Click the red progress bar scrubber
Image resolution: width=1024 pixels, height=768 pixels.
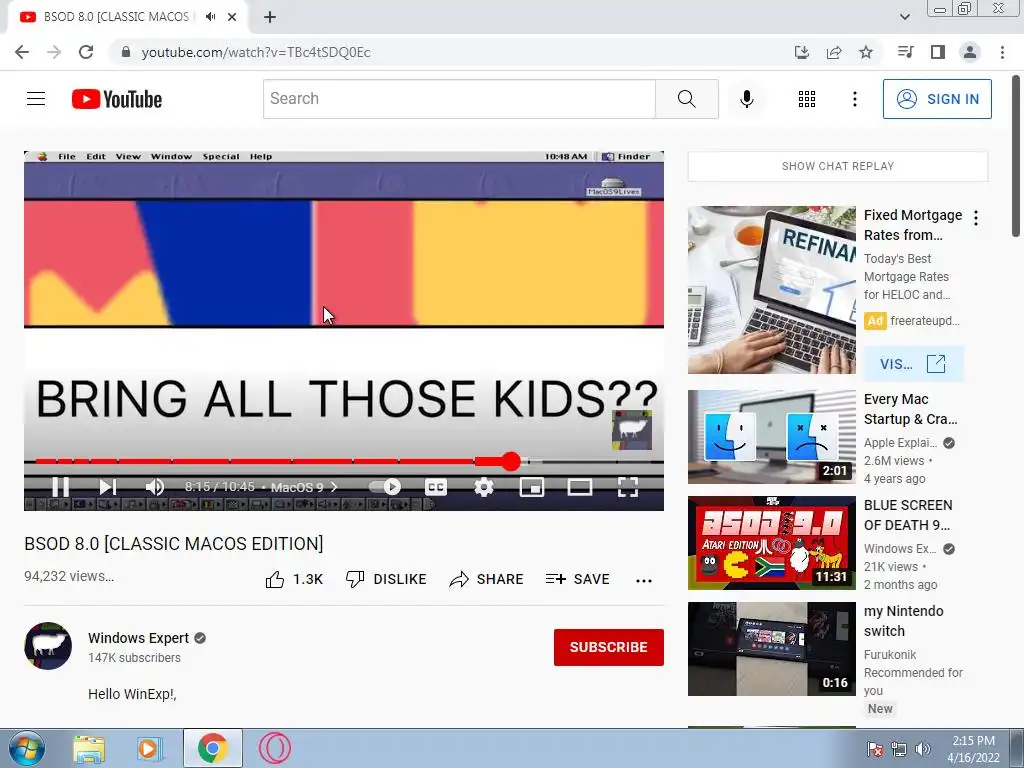tap(511, 461)
